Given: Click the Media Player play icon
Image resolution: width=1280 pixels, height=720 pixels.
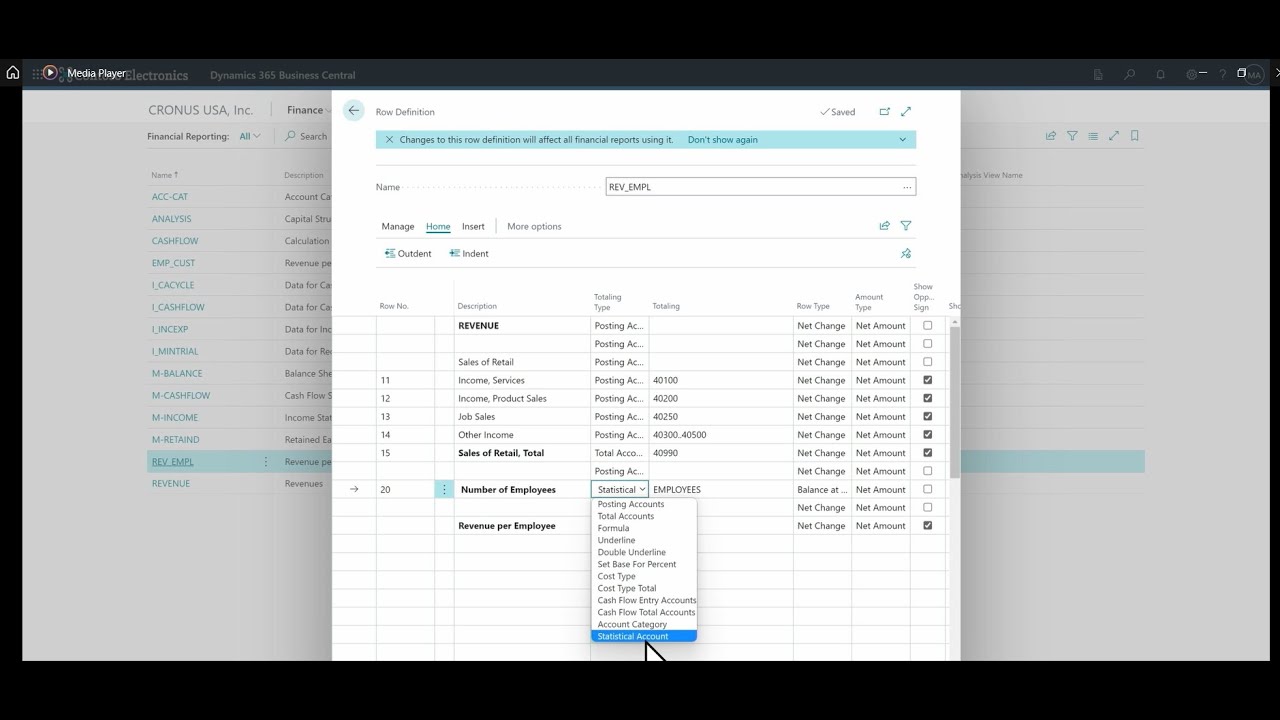Looking at the screenshot, I should [50, 73].
